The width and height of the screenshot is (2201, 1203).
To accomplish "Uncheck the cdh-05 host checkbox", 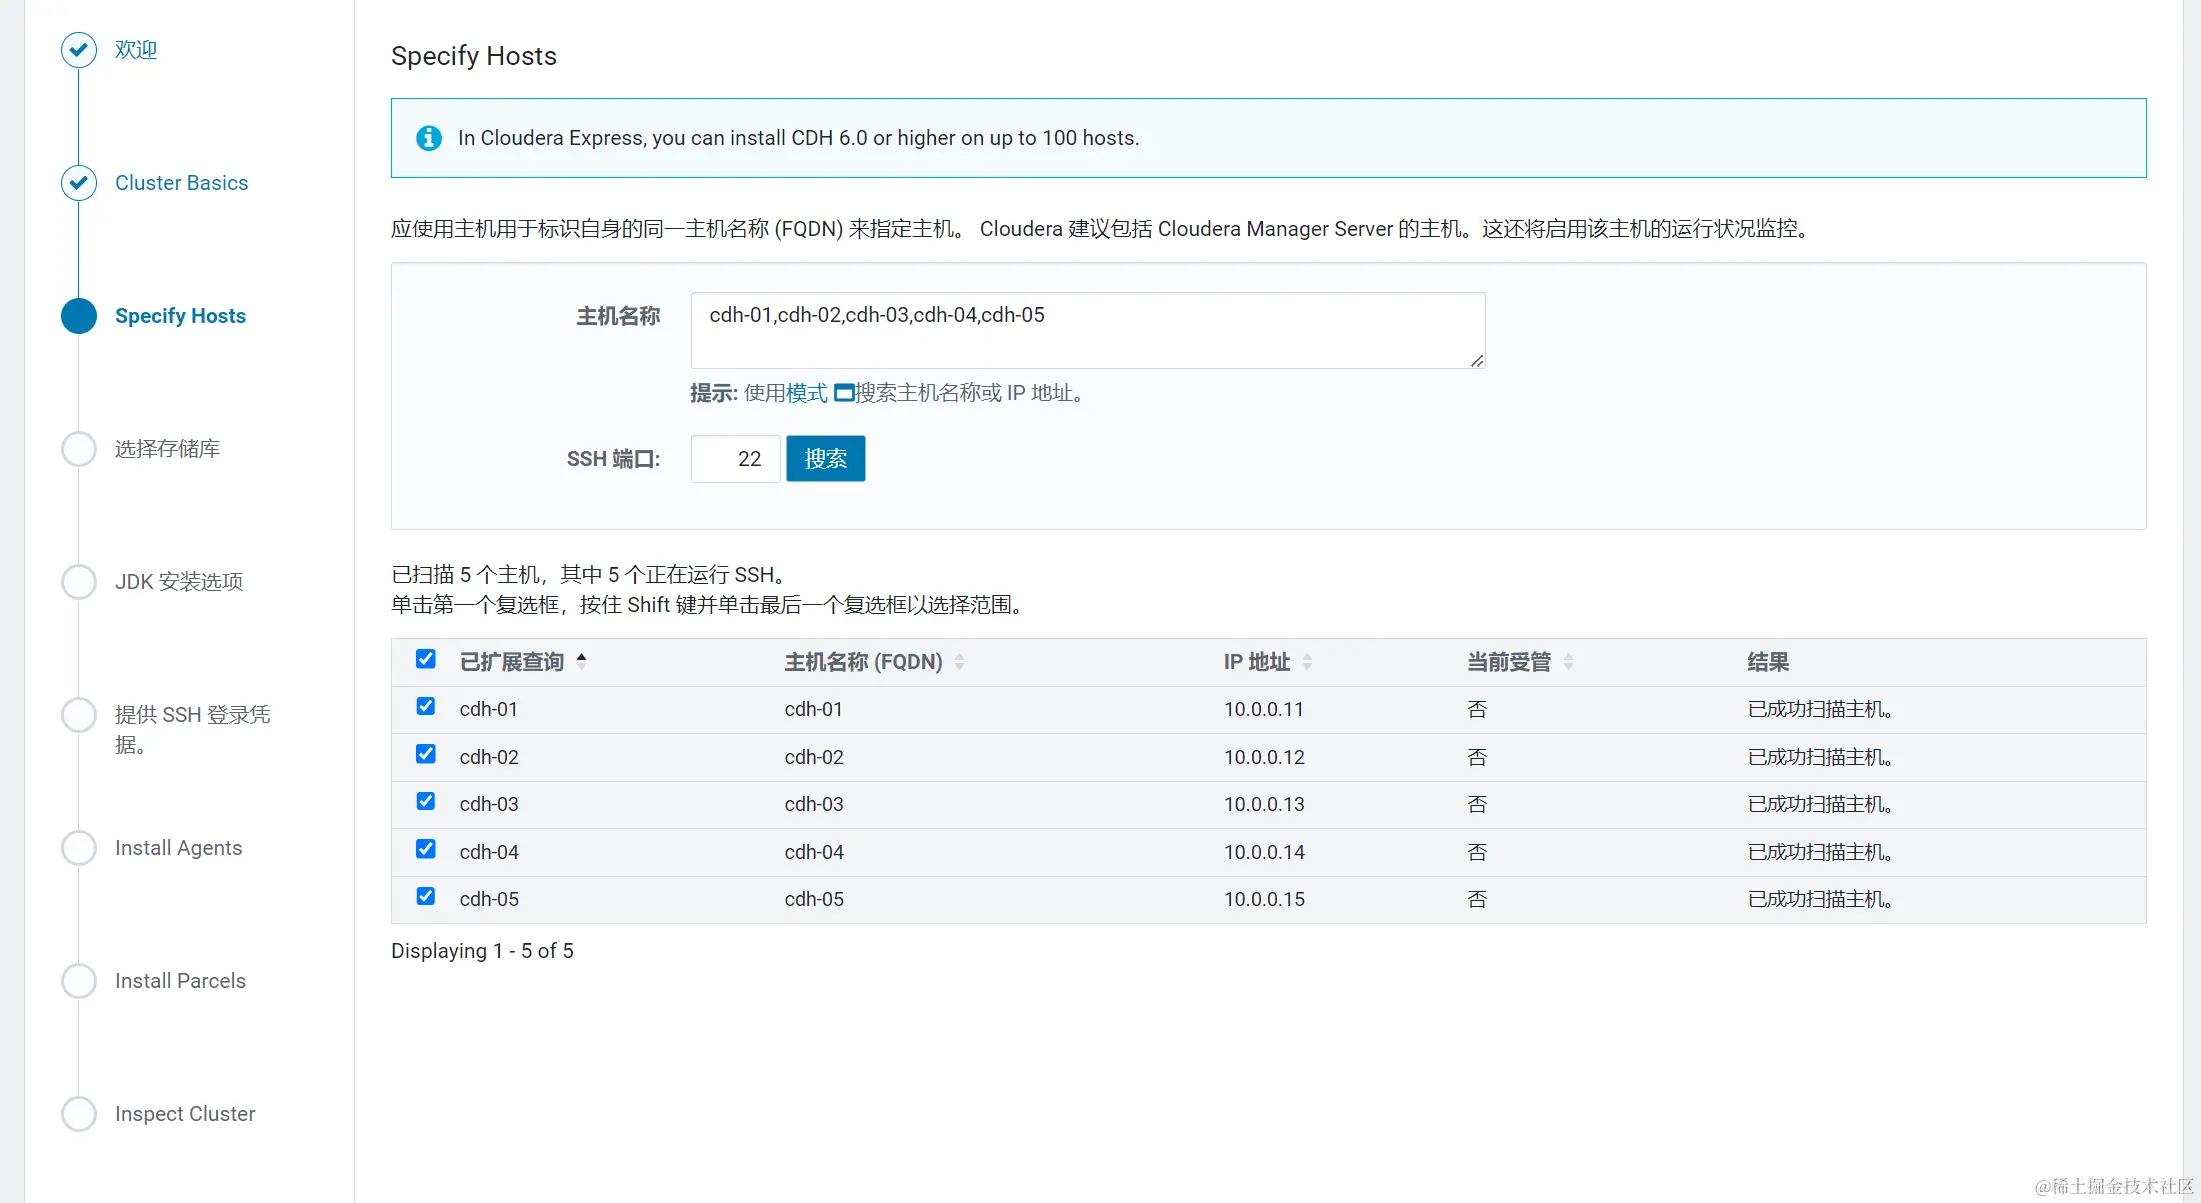I will pos(426,896).
